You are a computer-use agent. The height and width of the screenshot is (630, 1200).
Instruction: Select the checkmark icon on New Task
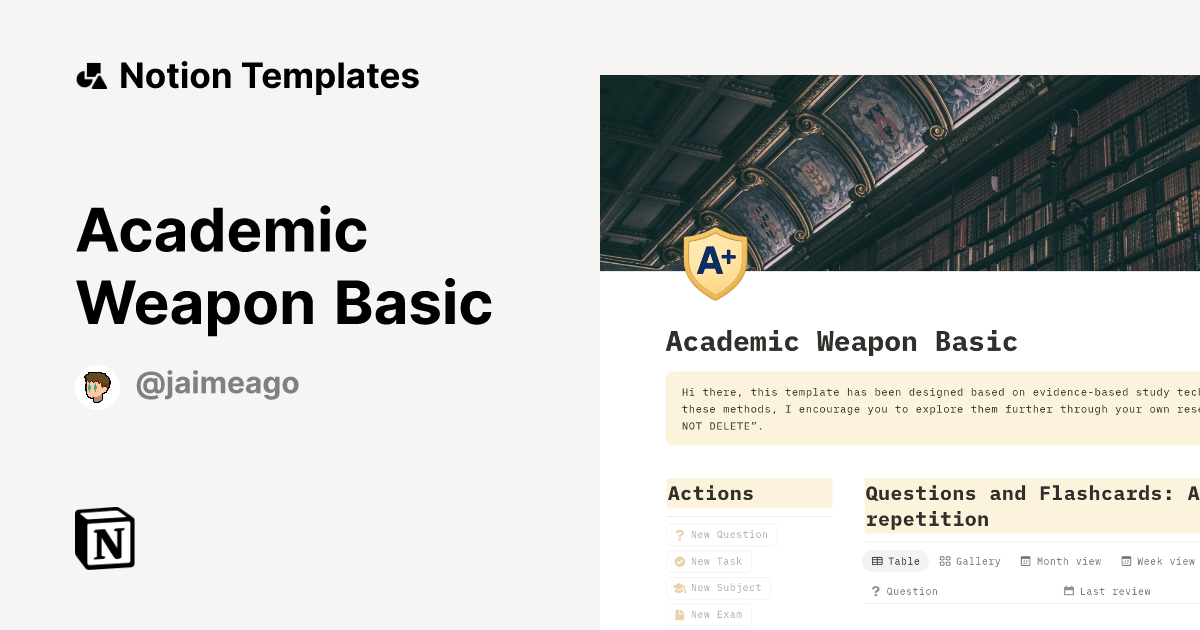click(680, 561)
